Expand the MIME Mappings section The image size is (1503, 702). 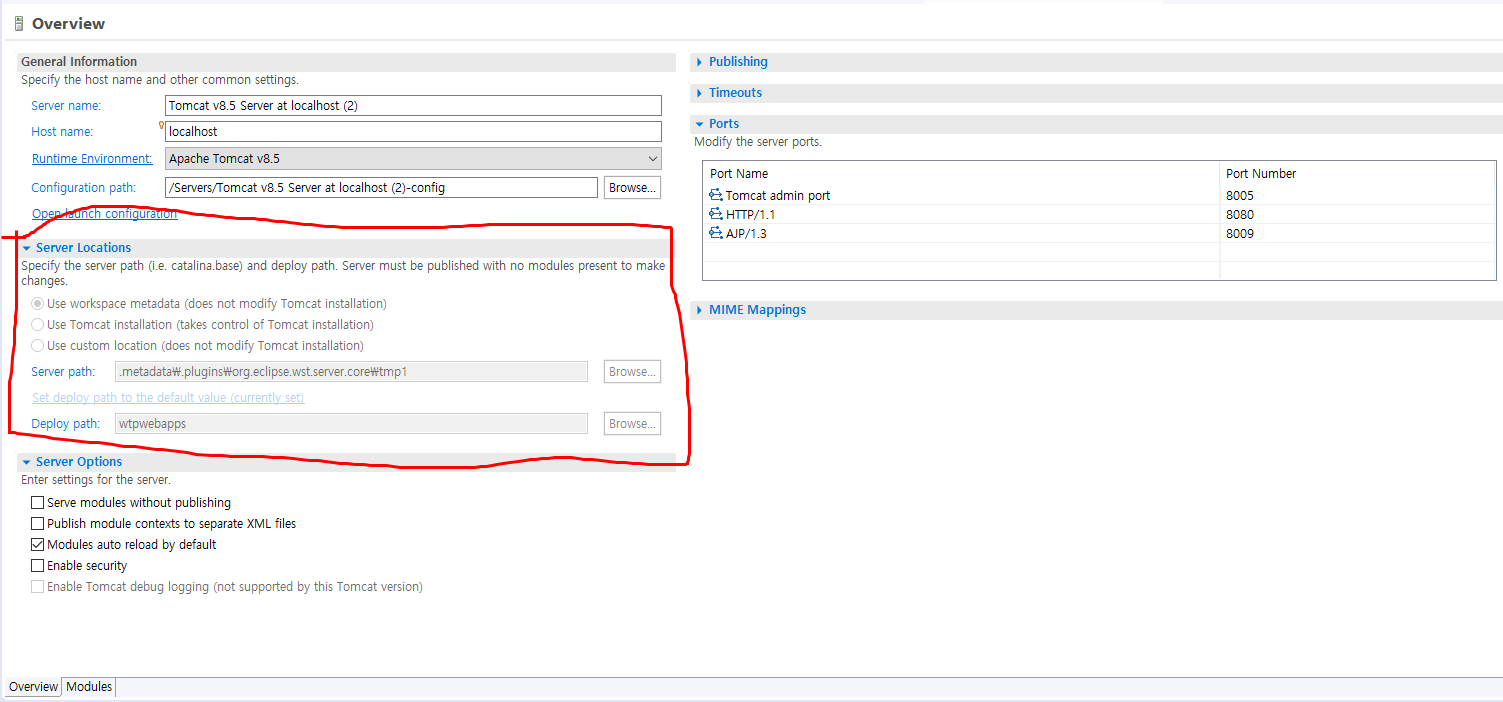[x=700, y=310]
